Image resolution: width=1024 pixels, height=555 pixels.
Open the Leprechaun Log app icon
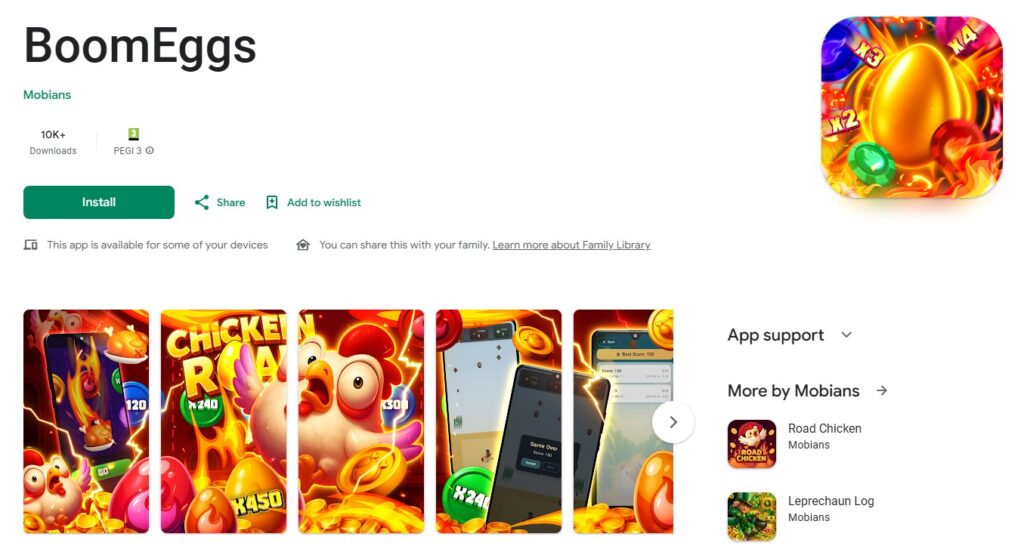752,516
